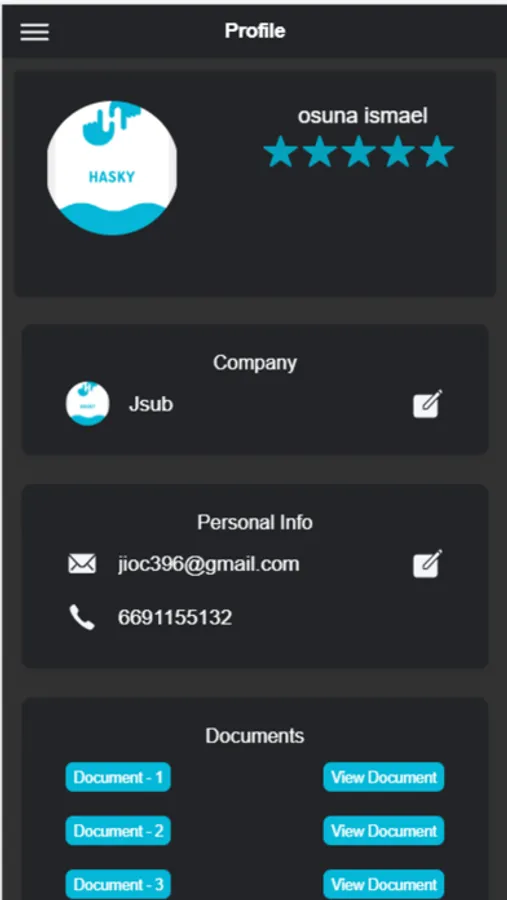Click the third rating star

pyautogui.click(x=359, y=152)
